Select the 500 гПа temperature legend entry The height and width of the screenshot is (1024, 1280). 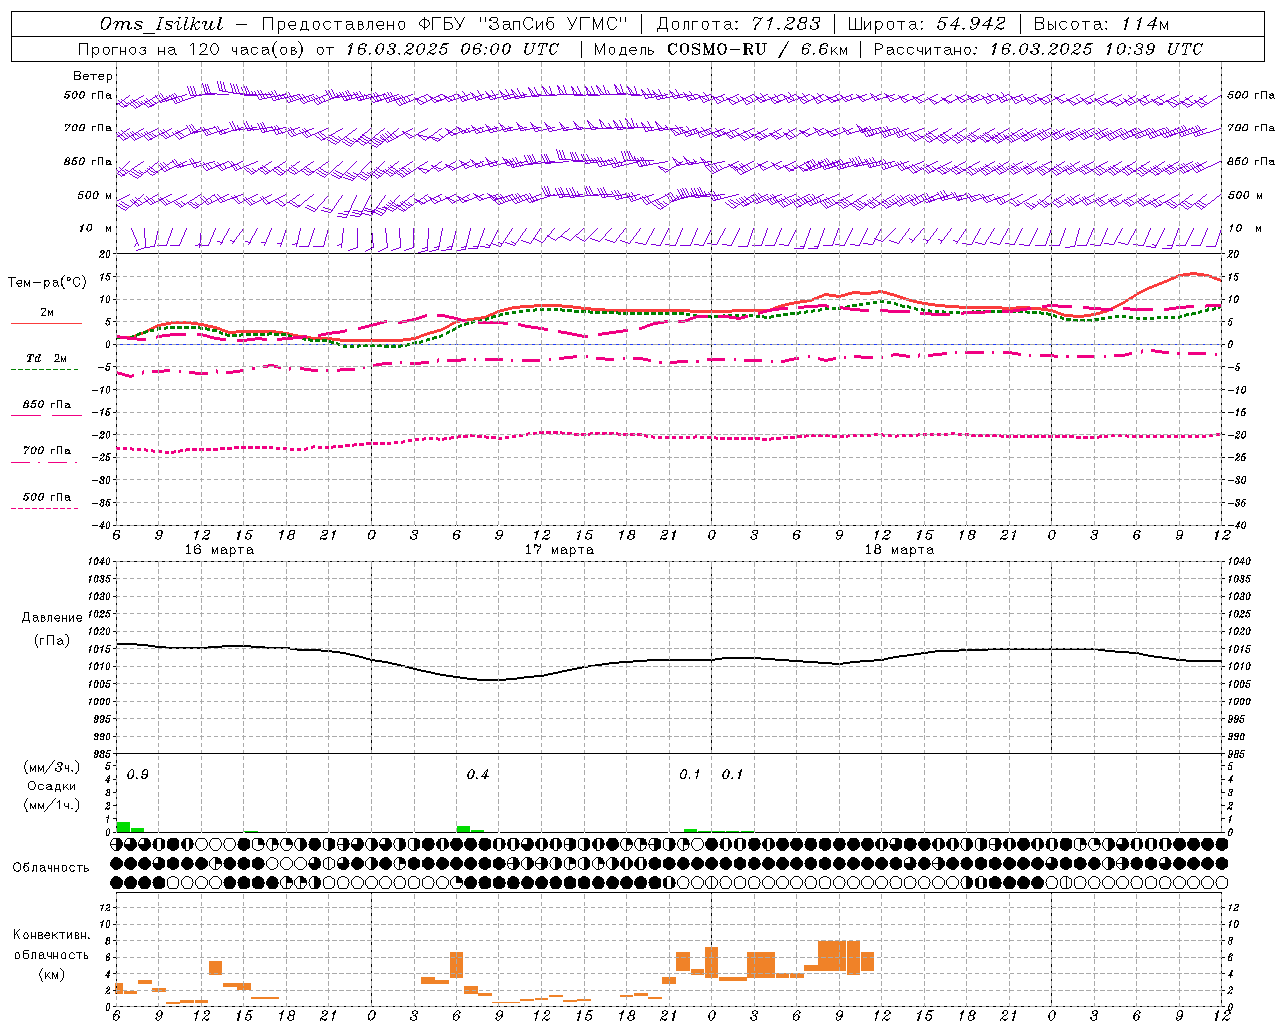pyautogui.click(x=47, y=497)
